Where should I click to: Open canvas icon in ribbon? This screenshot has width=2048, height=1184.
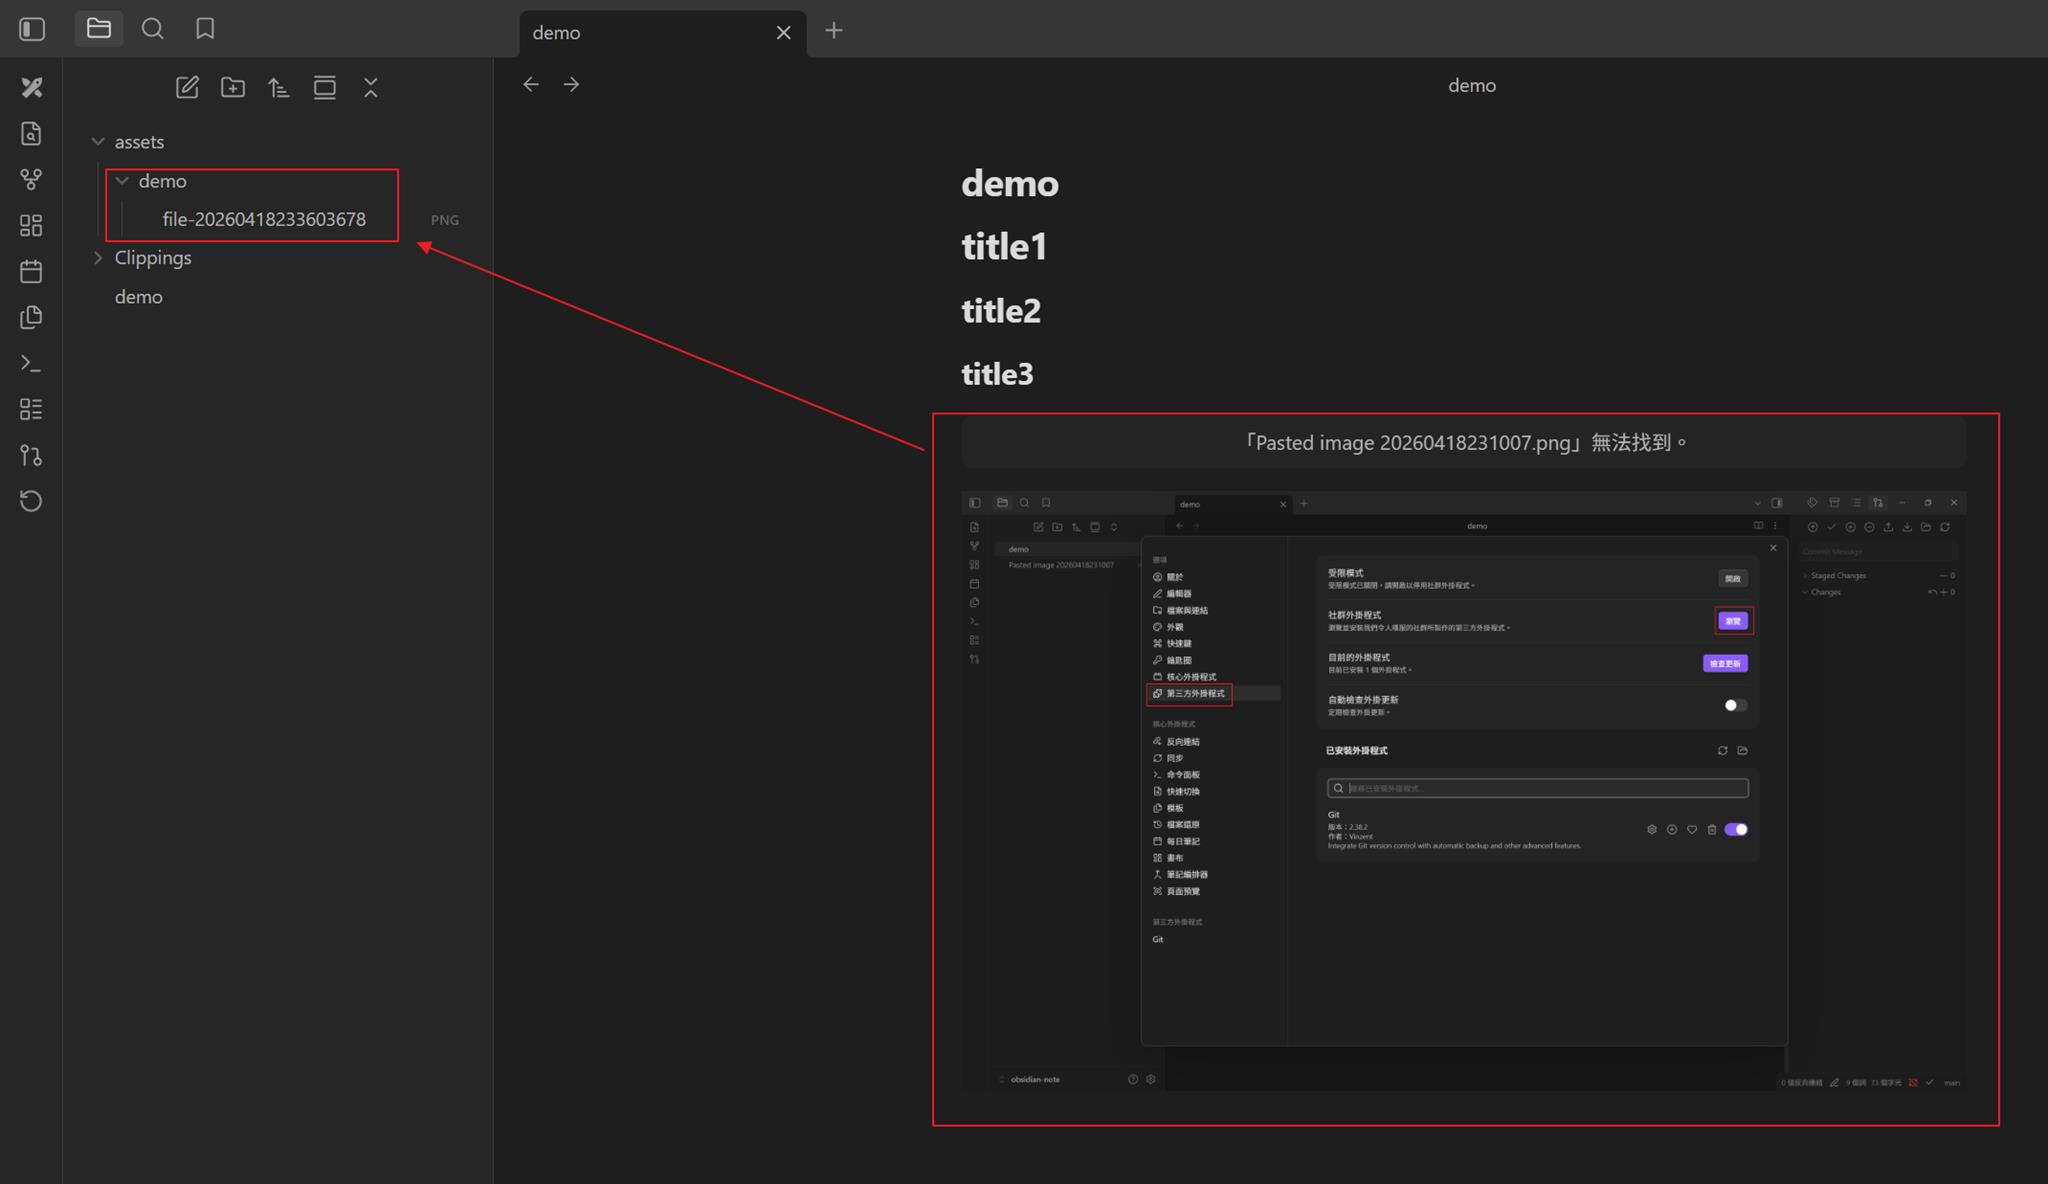click(x=31, y=226)
